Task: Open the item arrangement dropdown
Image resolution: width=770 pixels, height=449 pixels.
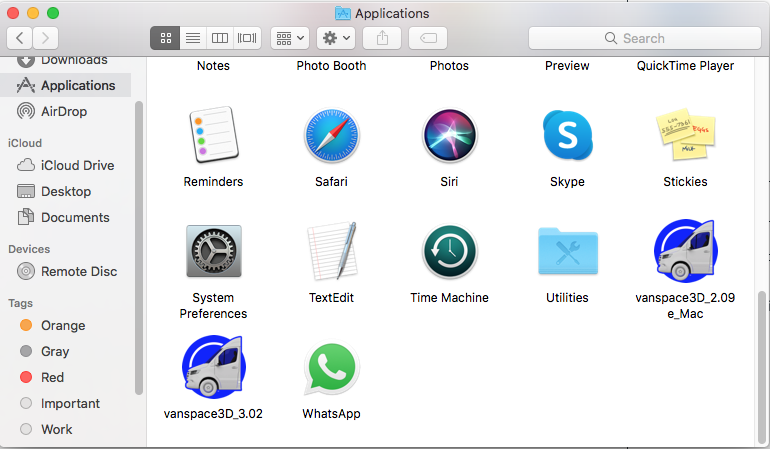Action: coord(290,38)
